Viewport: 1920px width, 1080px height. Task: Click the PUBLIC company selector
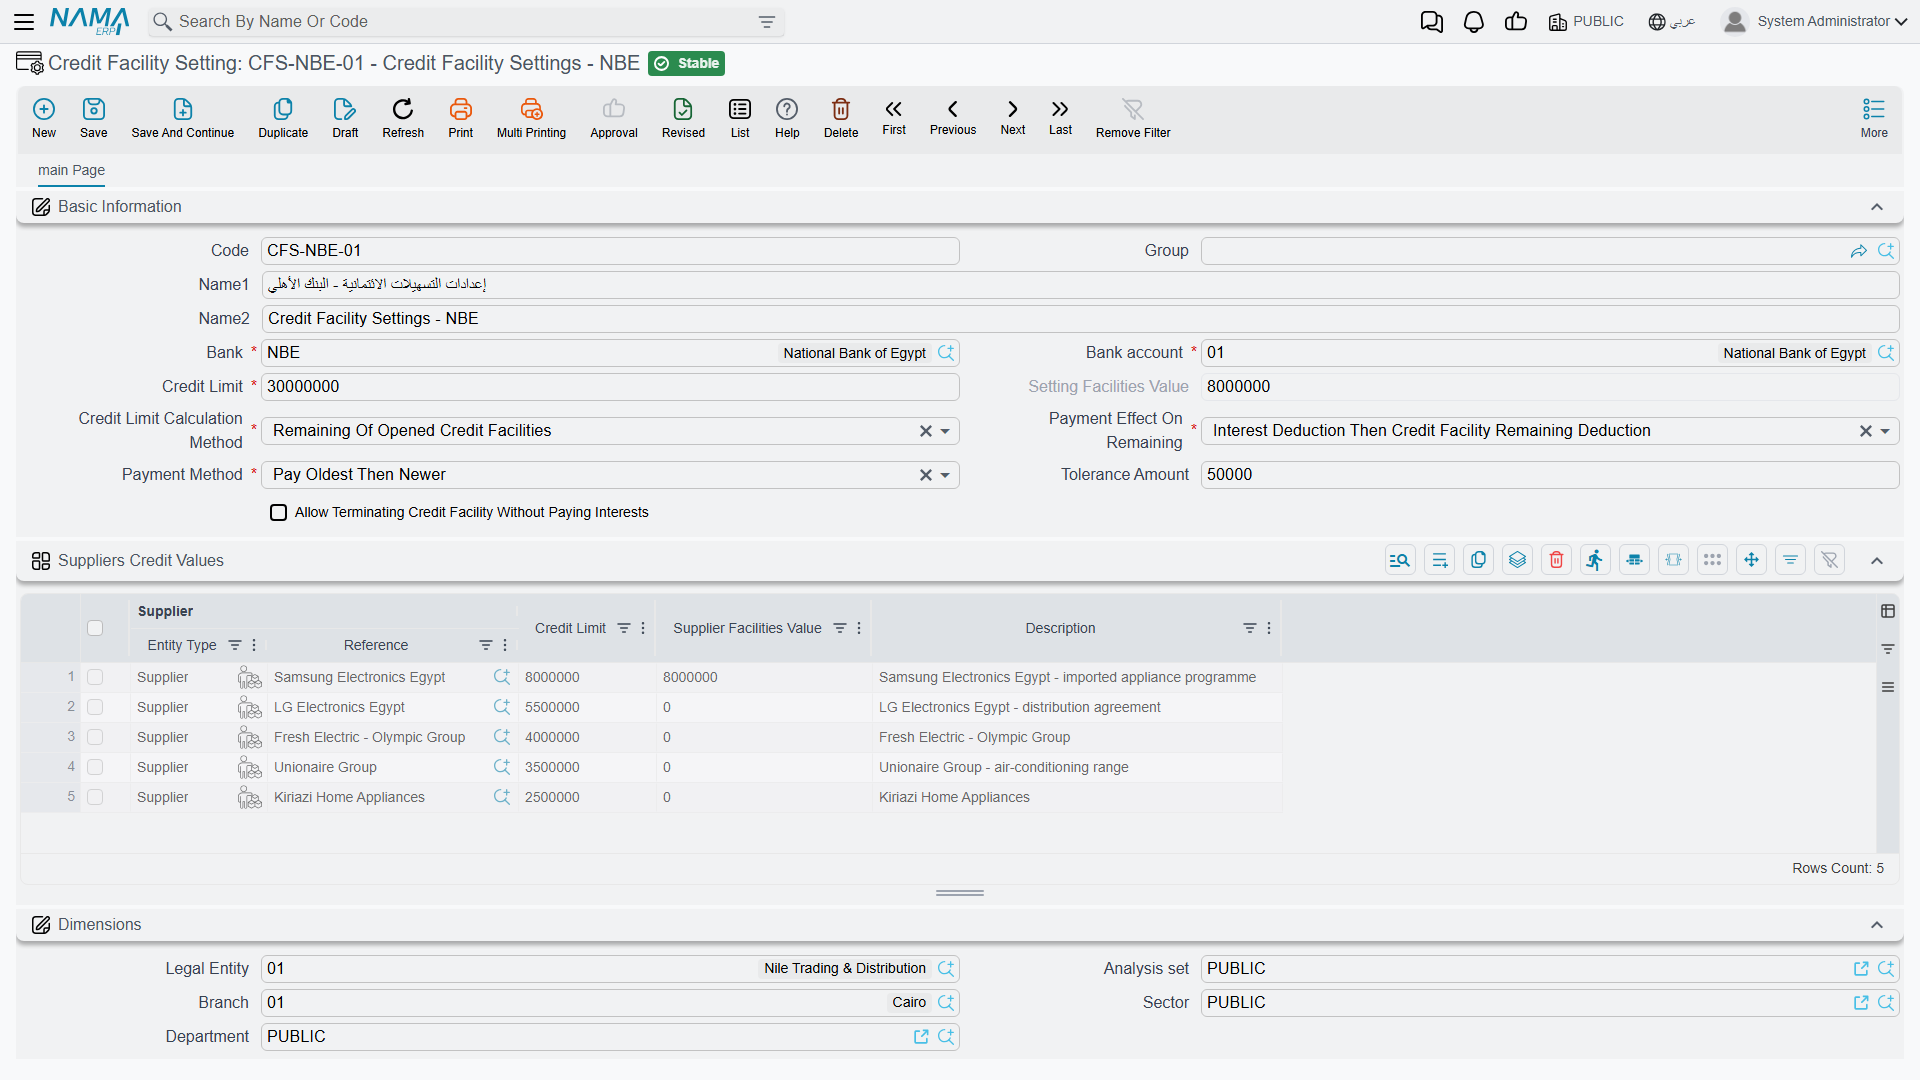(x=1586, y=22)
